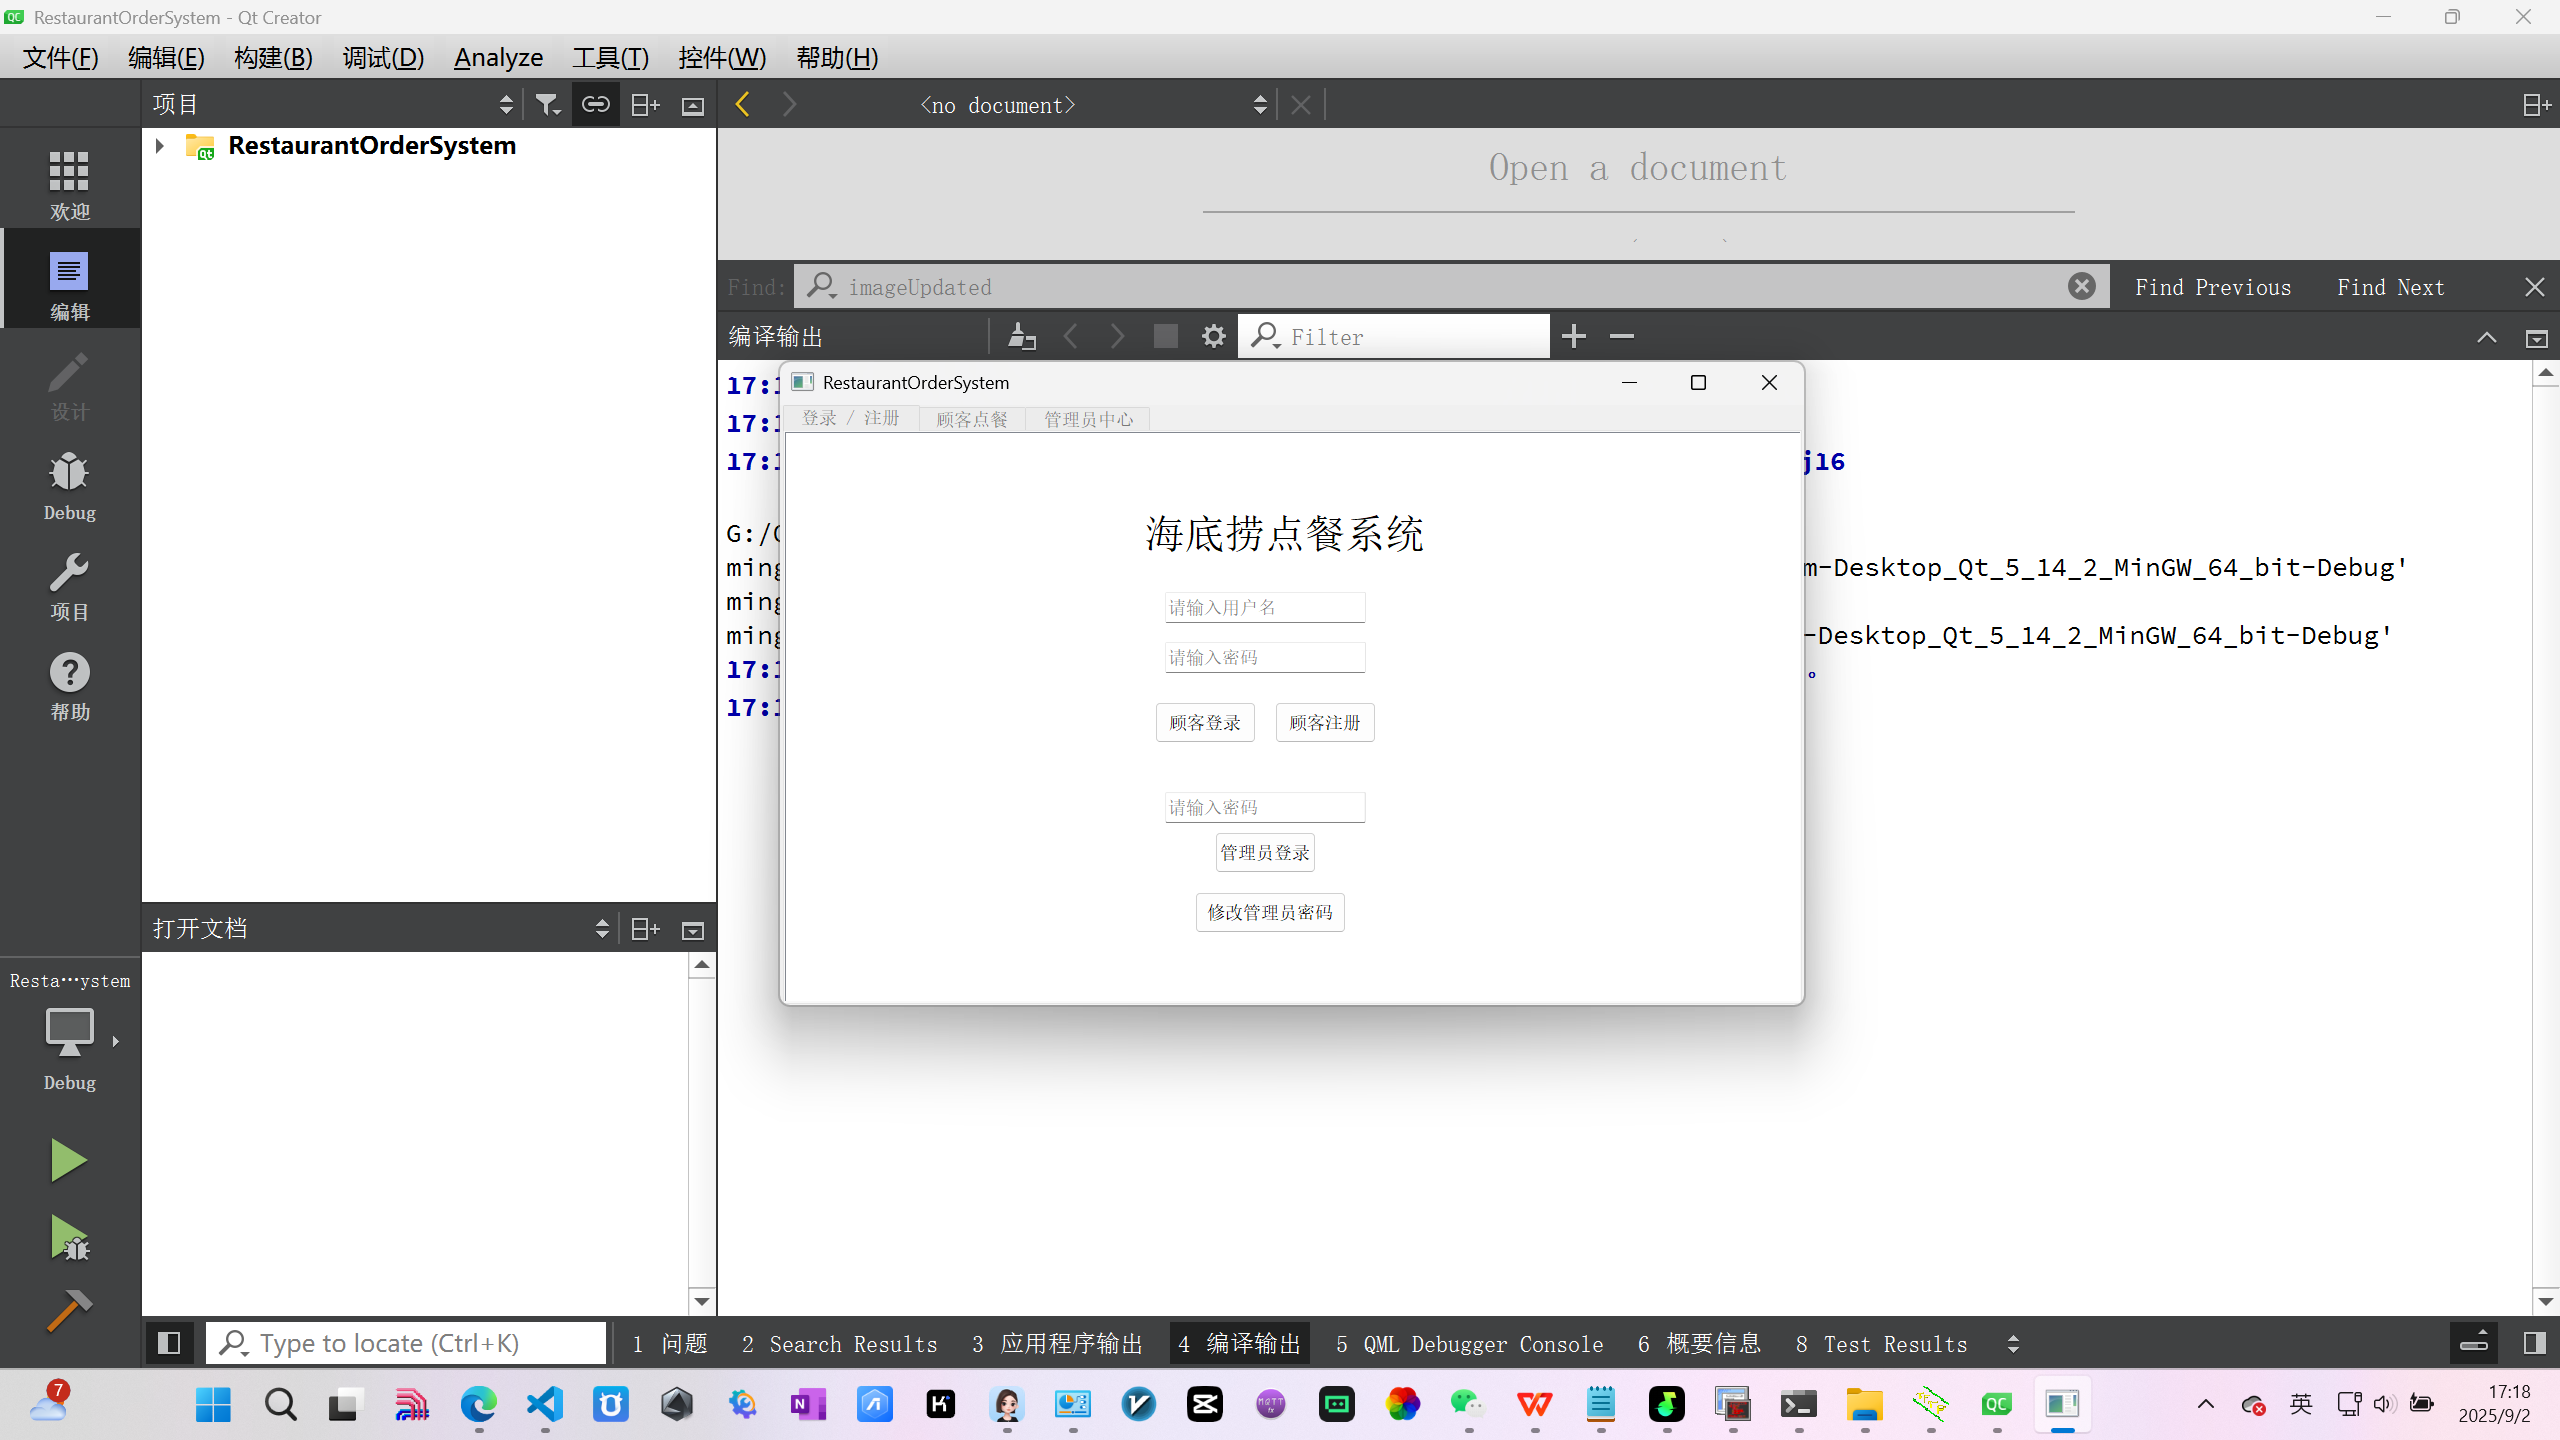Open the File (文件) menu
This screenshot has height=1440, width=2560.
pos(61,58)
